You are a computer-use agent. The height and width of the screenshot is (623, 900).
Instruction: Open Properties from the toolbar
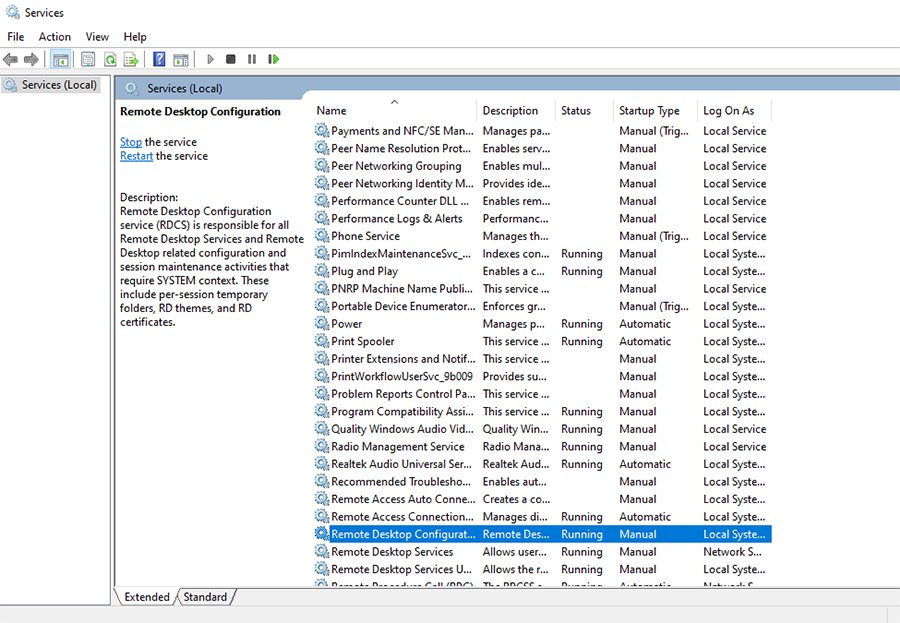click(x=88, y=60)
